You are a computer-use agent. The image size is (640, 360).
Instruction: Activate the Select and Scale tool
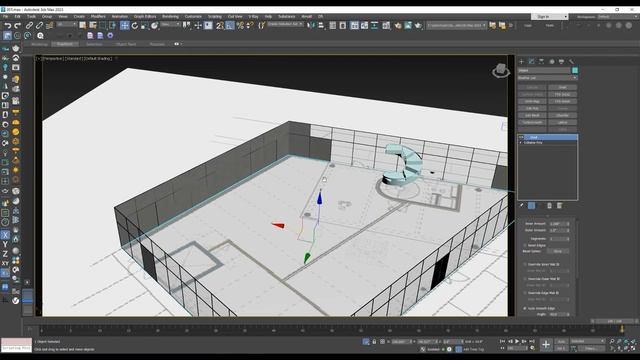pyautogui.click(x=144, y=26)
